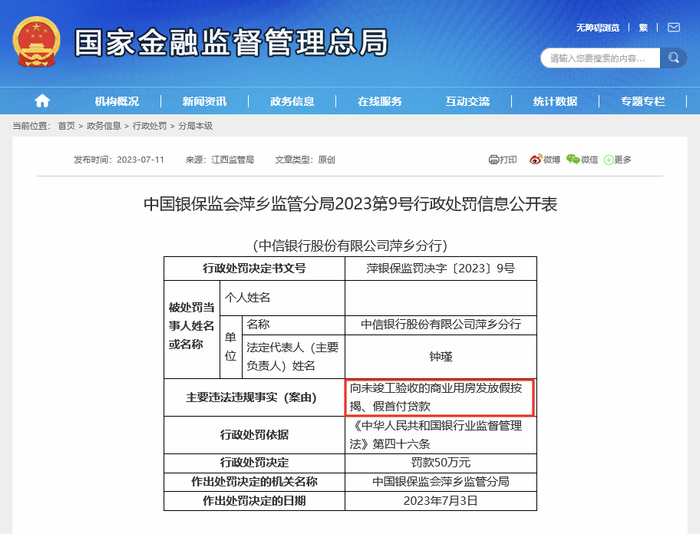Share via the Weibo icon
The width and height of the screenshot is (700, 534).
(x=535, y=159)
